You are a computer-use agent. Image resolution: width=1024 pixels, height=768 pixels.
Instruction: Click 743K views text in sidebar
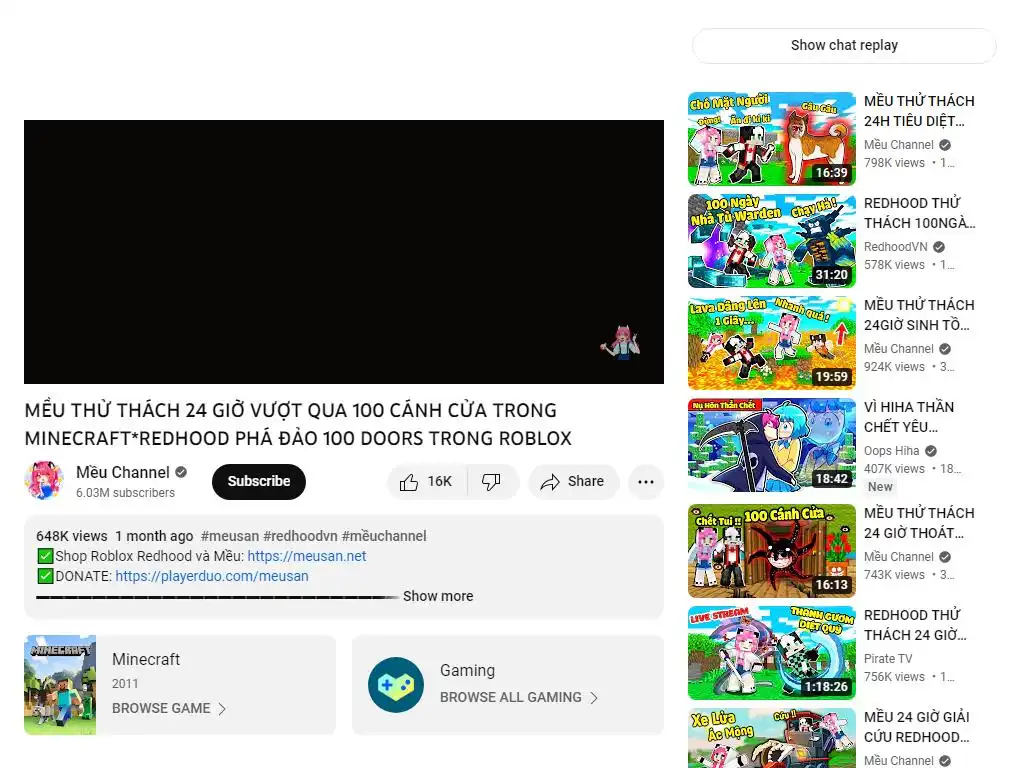pos(894,575)
